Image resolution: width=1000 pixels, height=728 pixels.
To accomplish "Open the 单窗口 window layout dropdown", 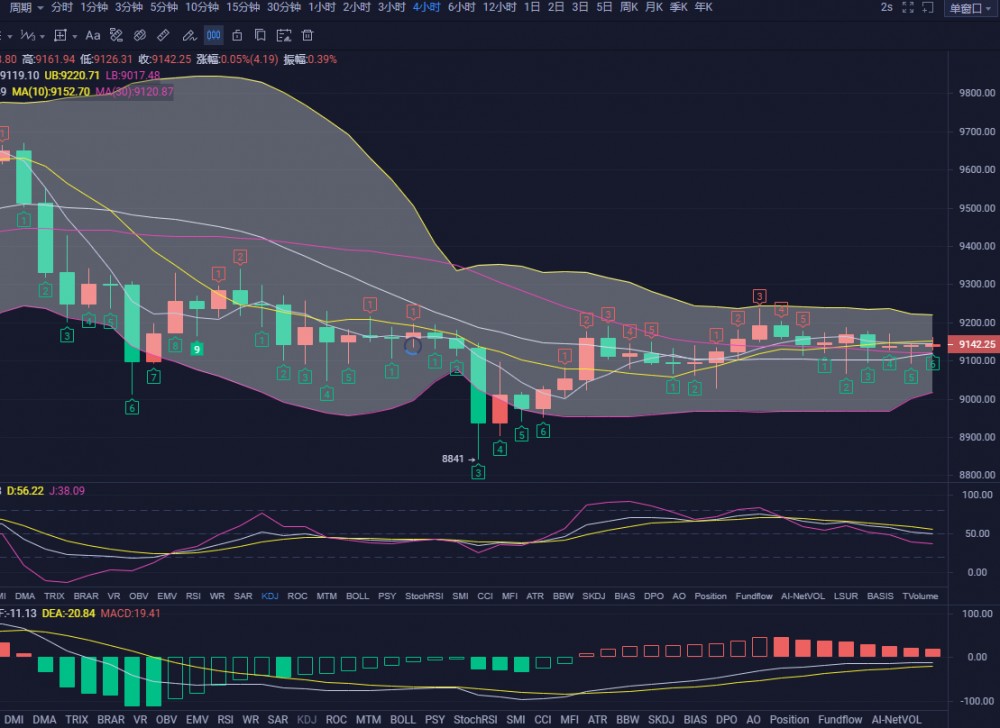I will 969,8.
